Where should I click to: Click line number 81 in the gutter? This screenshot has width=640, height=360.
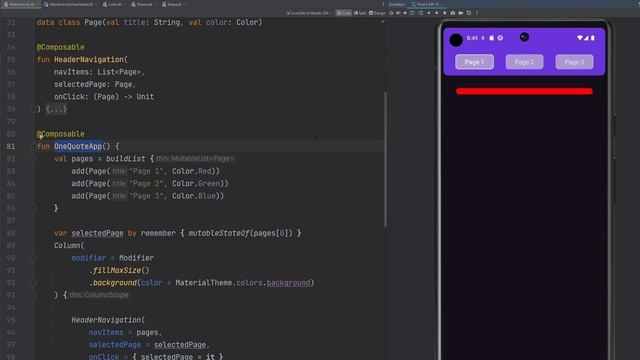point(11,146)
